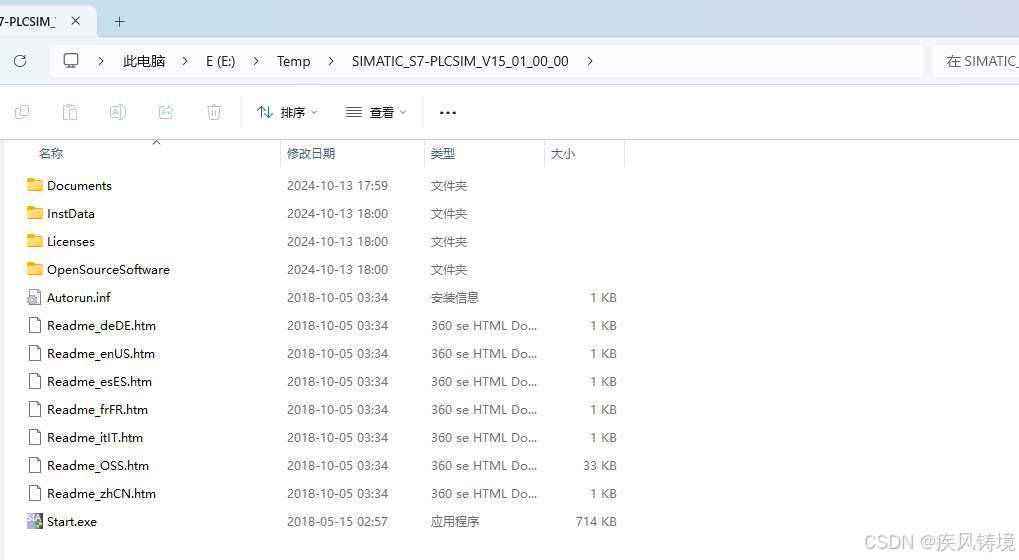
Task: Click the Readme_zhCN.htm file icon
Action: [x=34, y=493]
